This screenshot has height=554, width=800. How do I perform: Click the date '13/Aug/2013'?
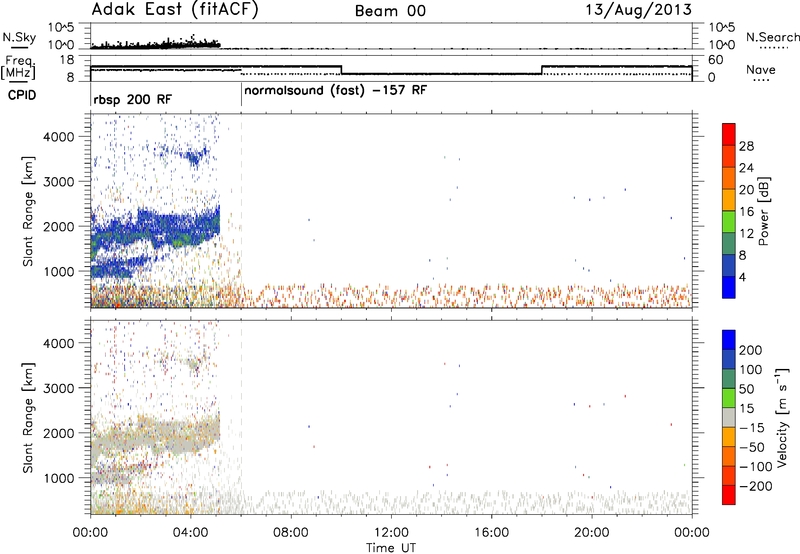pos(638,10)
